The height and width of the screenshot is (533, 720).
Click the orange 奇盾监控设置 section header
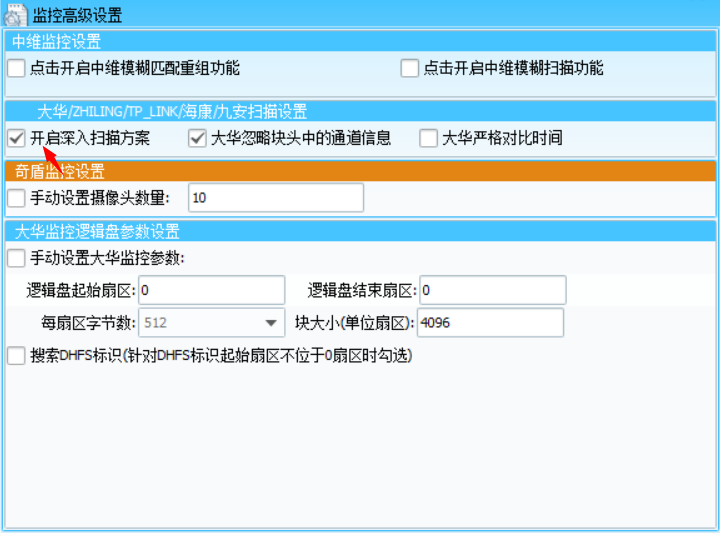tap(360, 171)
